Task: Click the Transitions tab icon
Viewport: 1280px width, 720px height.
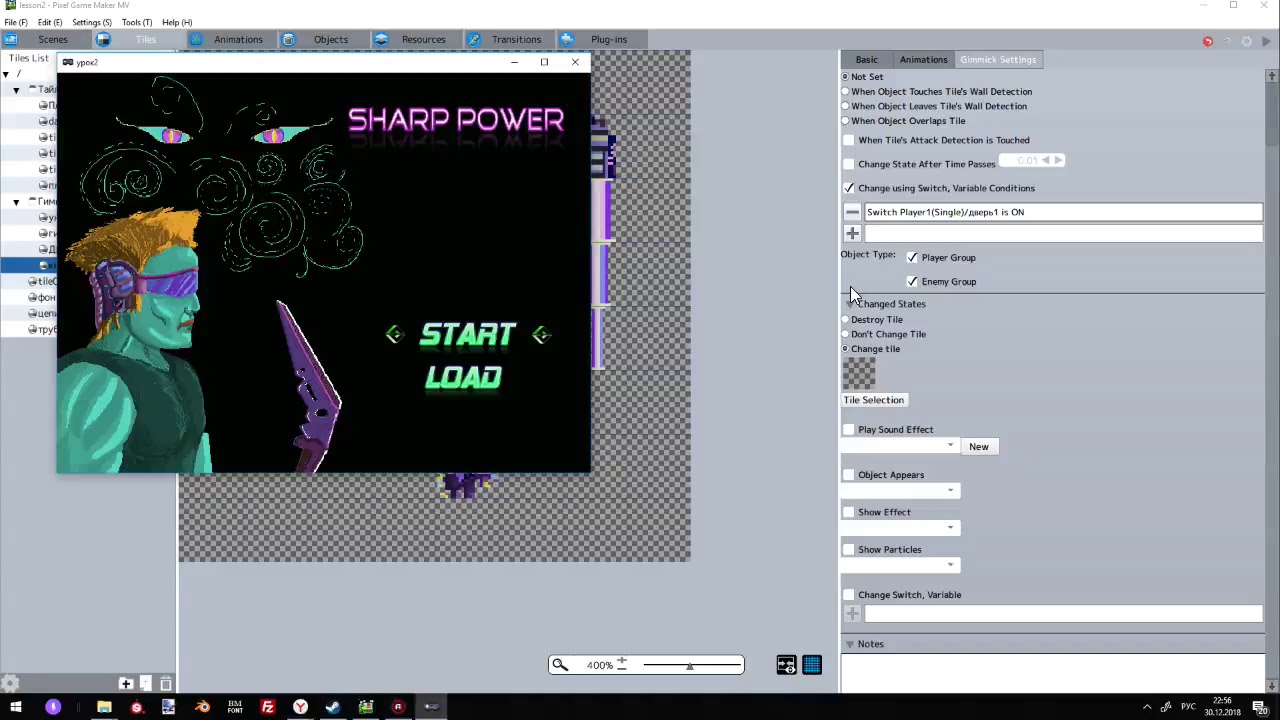Action: click(474, 40)
